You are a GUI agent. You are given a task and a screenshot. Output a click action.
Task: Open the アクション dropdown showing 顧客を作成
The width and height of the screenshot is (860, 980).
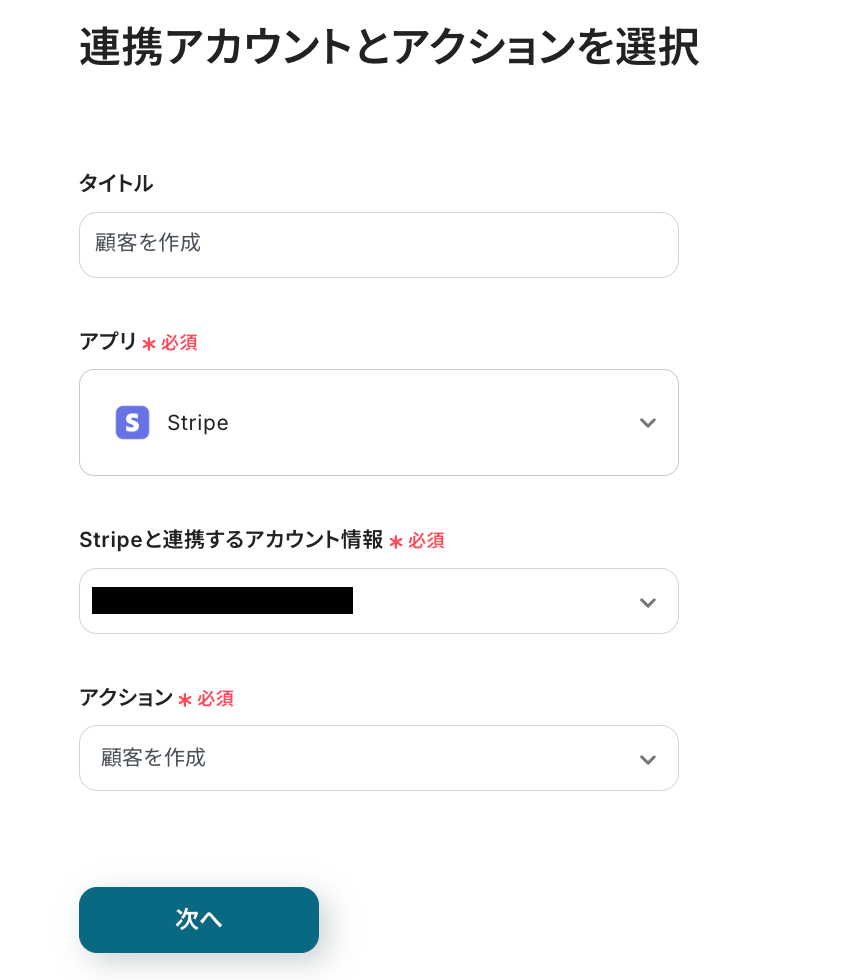378,758
